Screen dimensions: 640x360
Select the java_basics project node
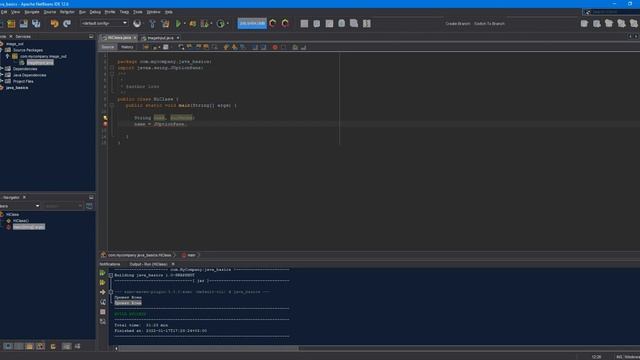point(17,88)
